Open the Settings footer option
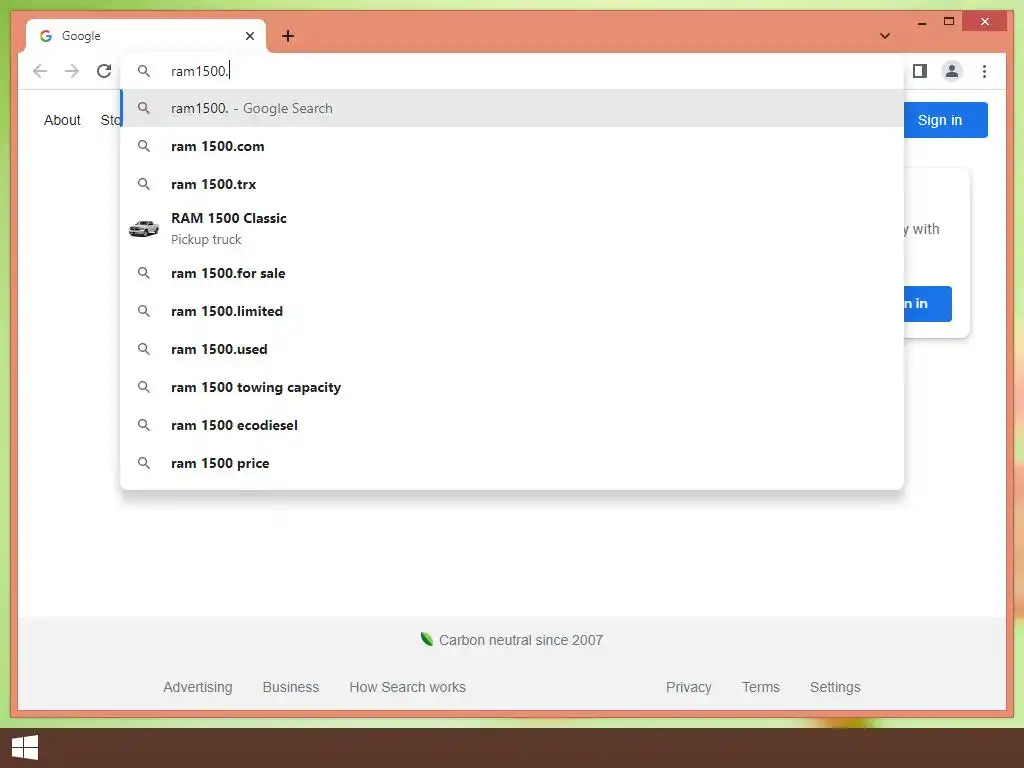 click(x=835, y=687)
